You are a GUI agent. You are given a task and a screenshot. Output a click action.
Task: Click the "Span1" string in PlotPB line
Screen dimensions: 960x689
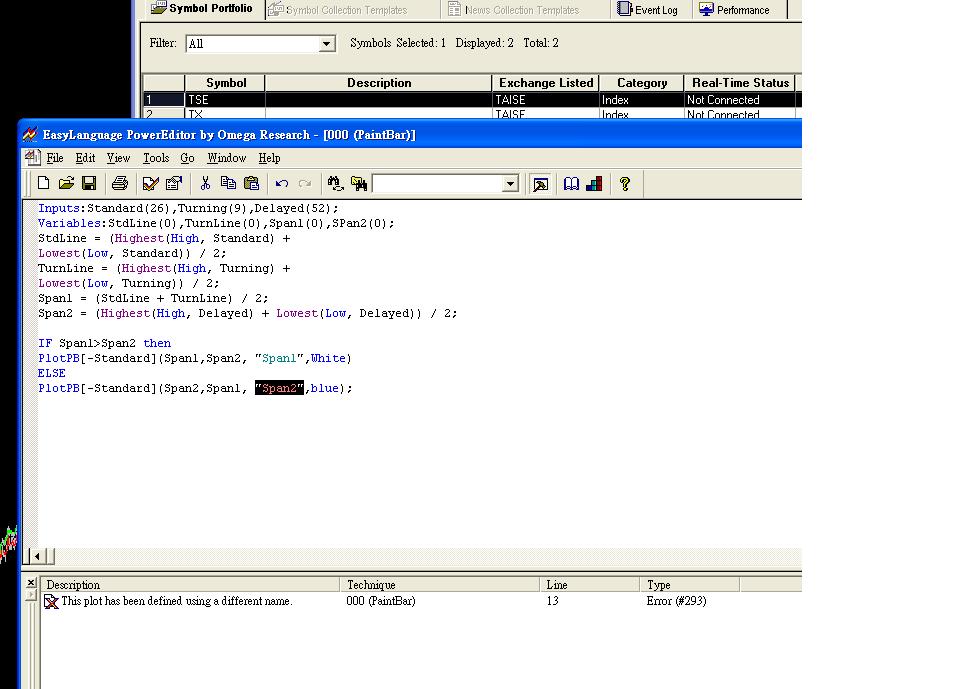point(279,358)
